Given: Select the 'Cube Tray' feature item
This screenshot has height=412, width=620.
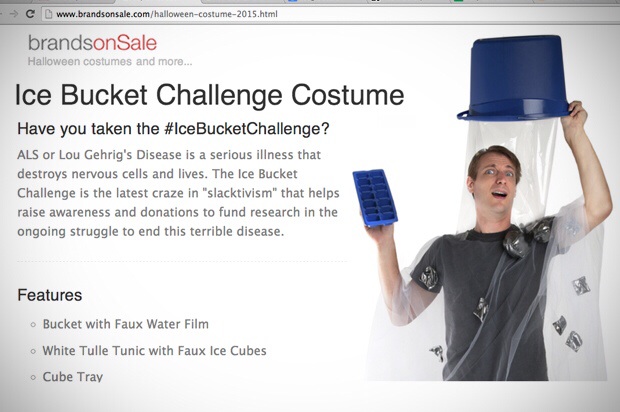Looking at the screenshot, I should tap(73, 377).
